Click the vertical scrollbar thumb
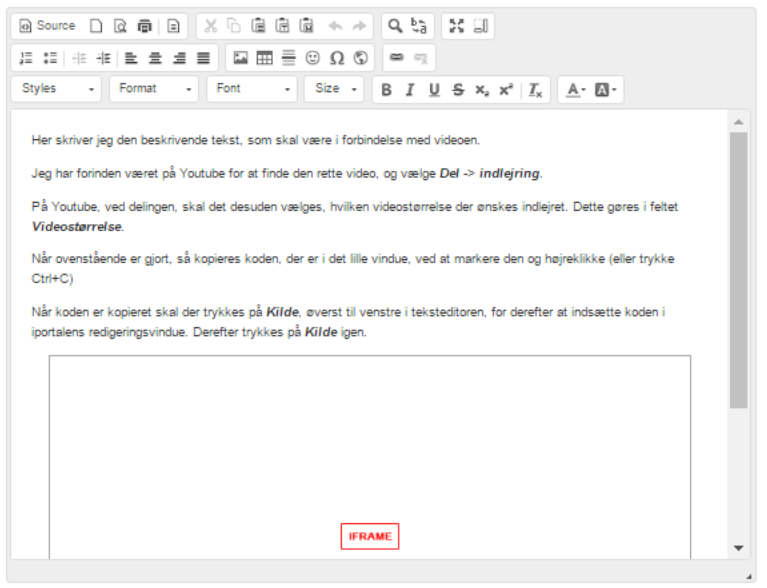Viewport: 767px width, 588px height. point(738,270)
